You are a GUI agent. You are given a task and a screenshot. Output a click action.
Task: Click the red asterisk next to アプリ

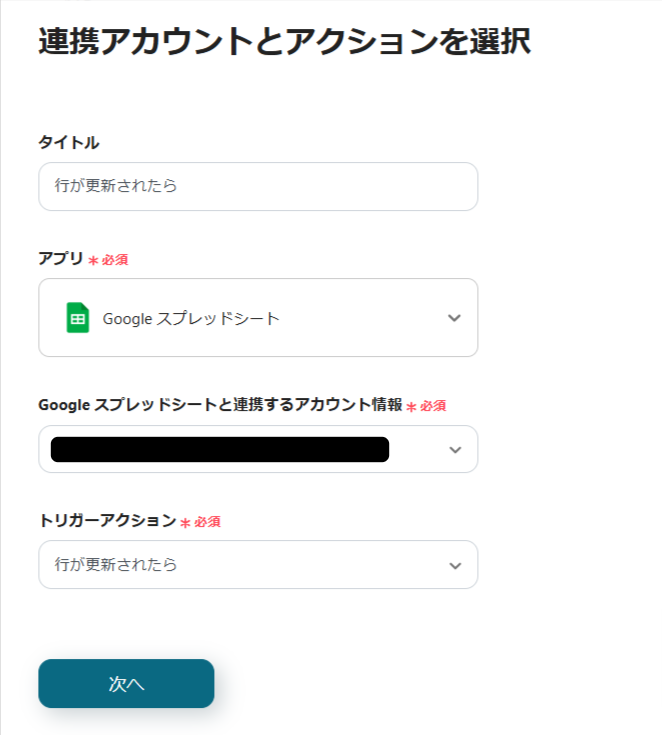tap(93, 260)
